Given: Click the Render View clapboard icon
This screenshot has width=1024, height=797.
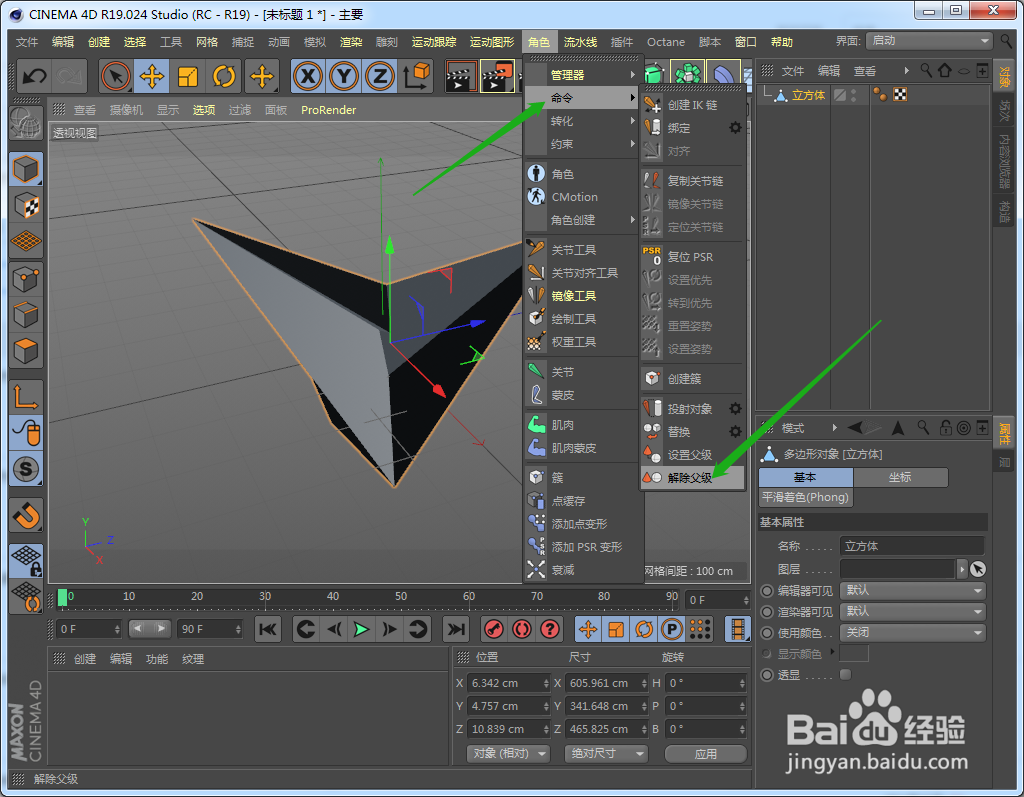Looking at the screenshot, I should 462,76.
